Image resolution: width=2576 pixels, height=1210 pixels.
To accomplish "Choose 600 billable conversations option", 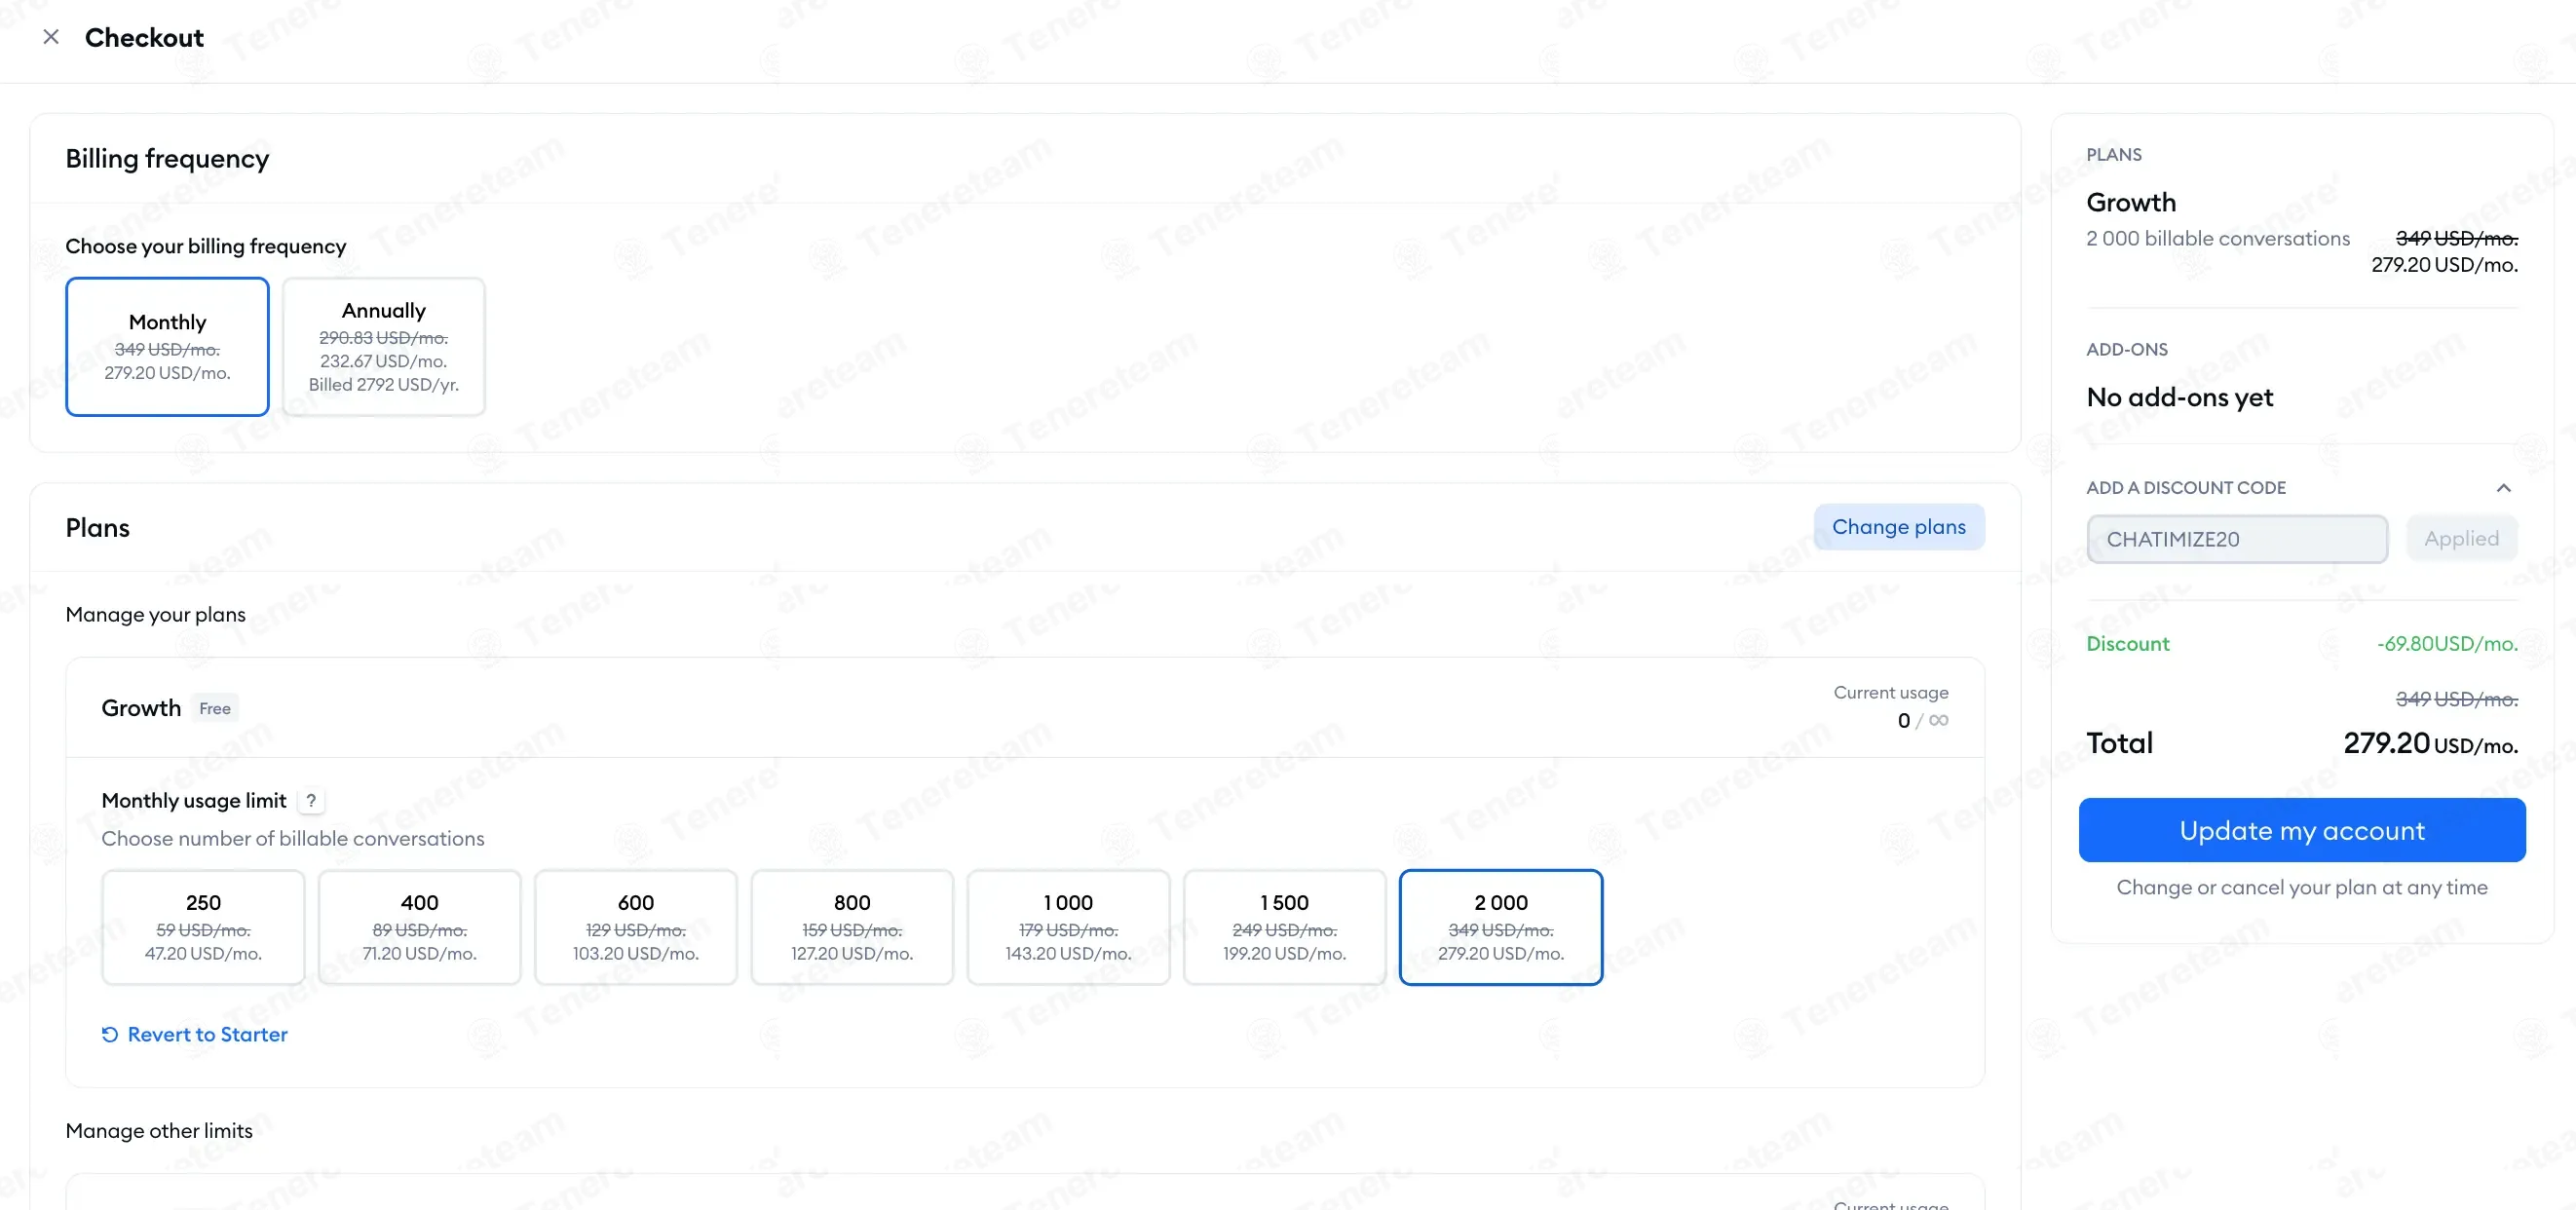I will (635, 927).
